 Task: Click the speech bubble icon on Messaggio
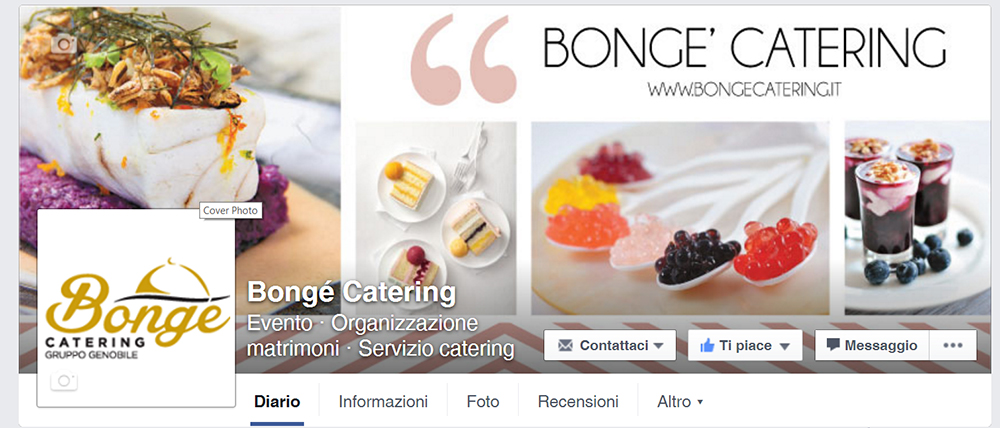pos(833,345)
